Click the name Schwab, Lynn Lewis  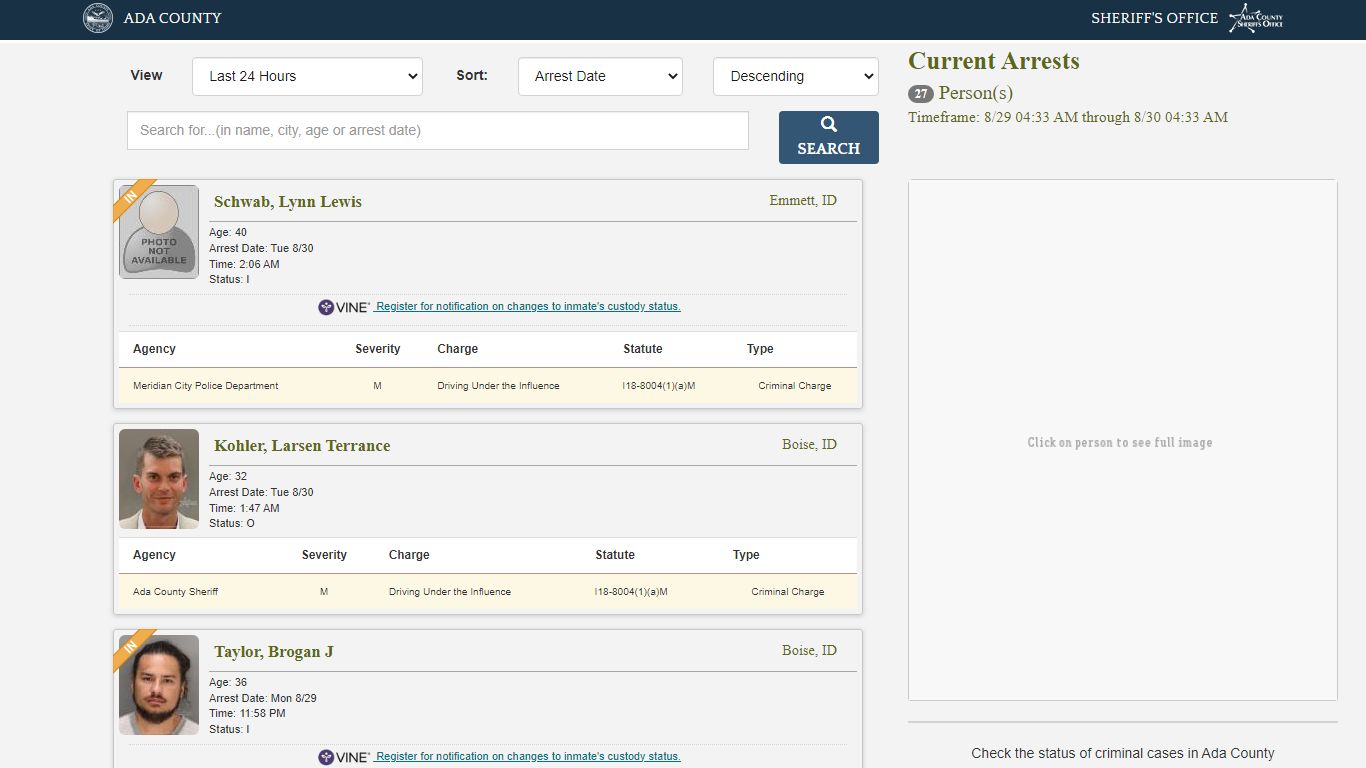pyautogui.click(x=288, y=202)
